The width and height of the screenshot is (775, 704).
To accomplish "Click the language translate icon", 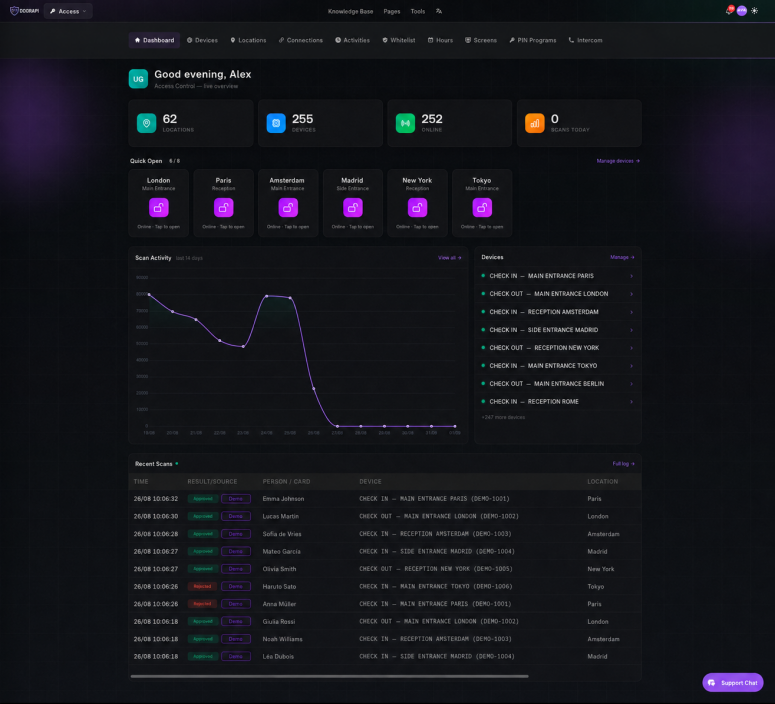I will 438,11.
